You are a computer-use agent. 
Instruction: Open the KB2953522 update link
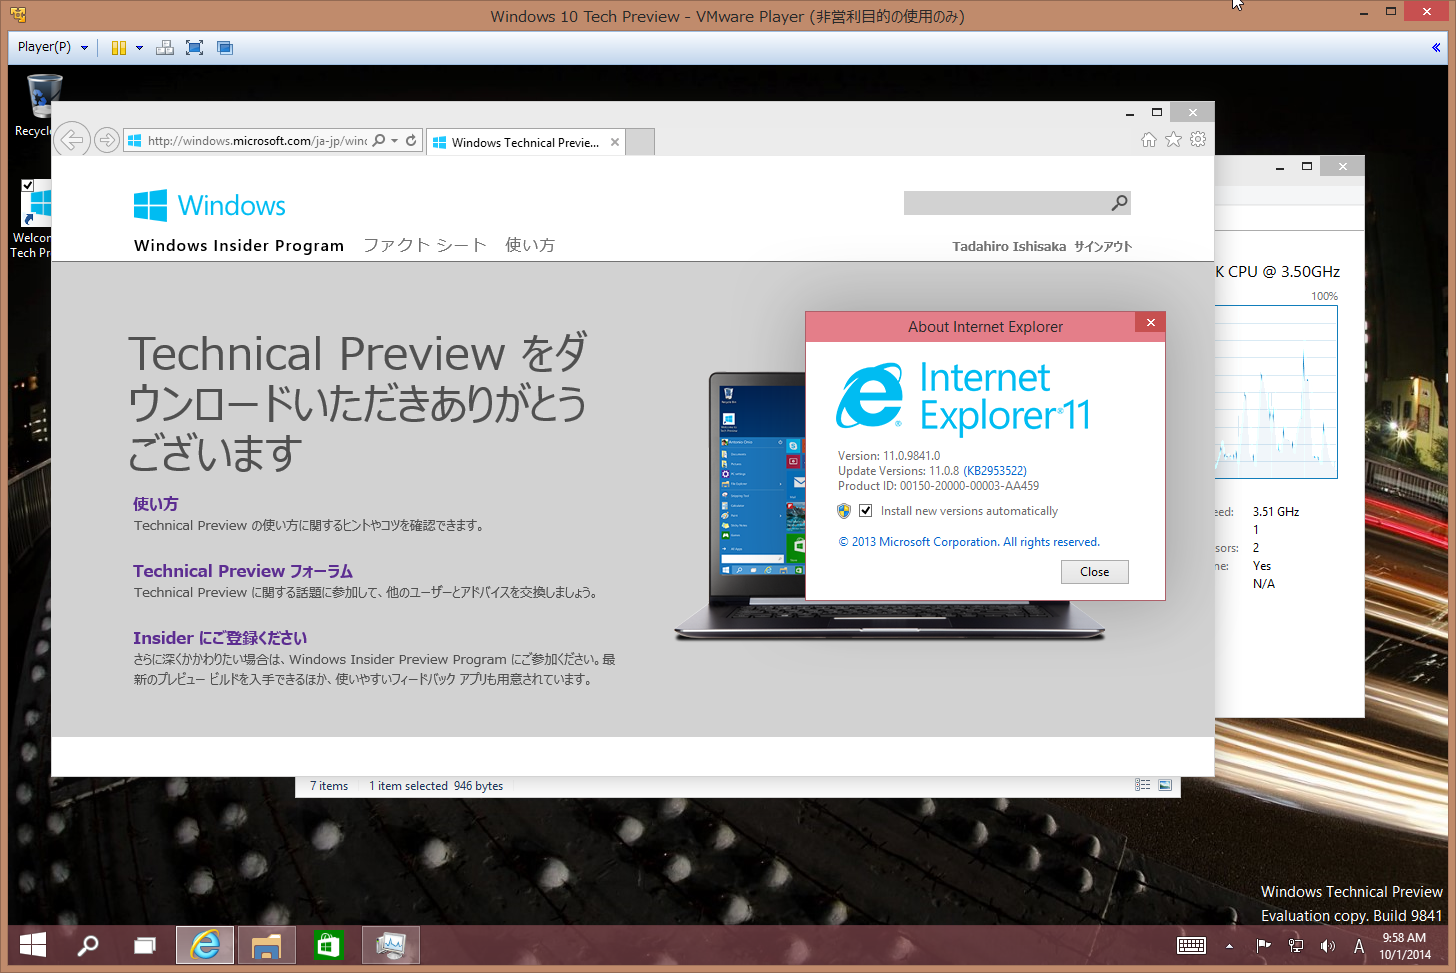point(995,470)
